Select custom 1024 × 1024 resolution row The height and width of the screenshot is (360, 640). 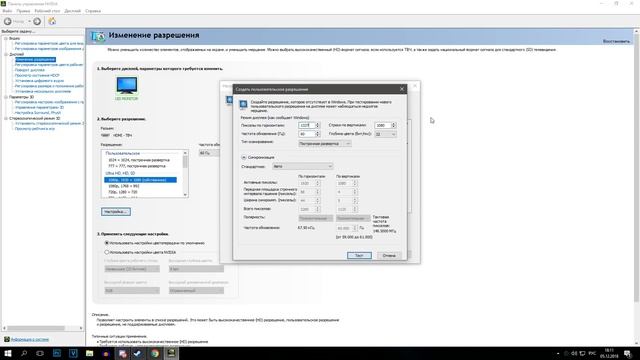pyautogui.click(x=139, y=160)
